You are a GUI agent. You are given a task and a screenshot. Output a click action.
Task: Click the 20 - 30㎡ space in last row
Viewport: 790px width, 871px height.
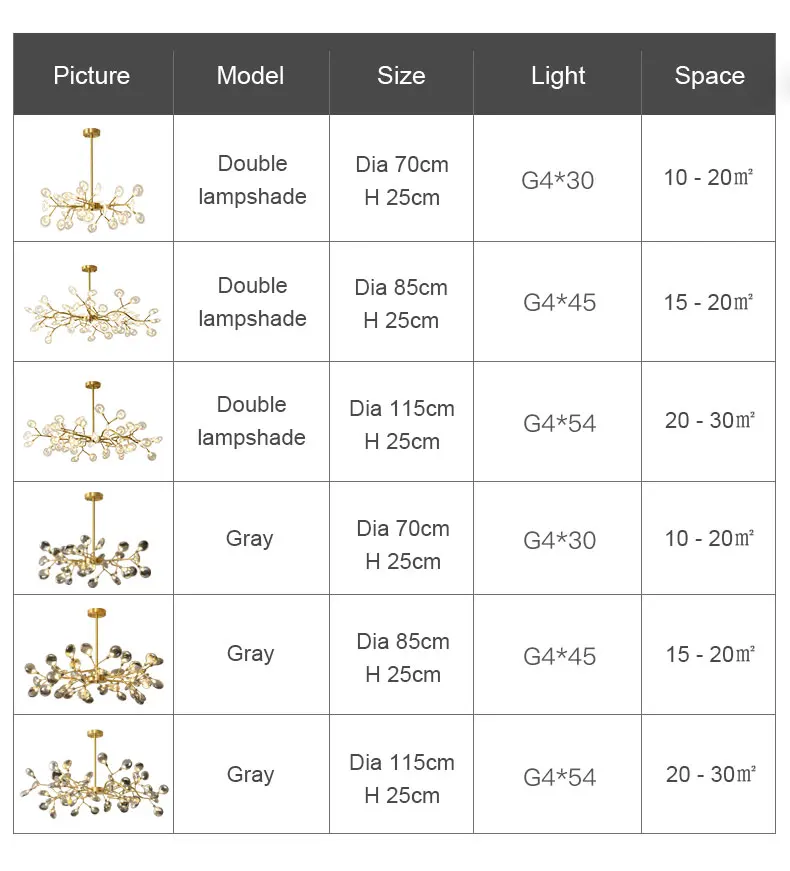point(710,774)
